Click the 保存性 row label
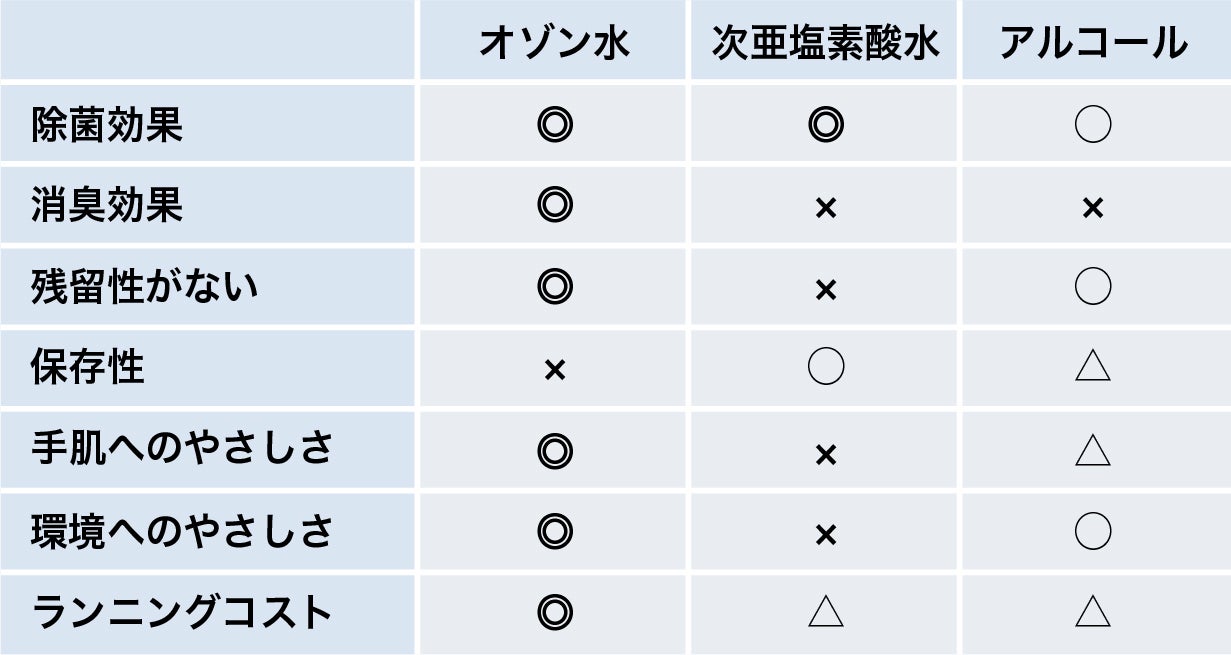Screen dimensions: 1231x655 [88, 368]
